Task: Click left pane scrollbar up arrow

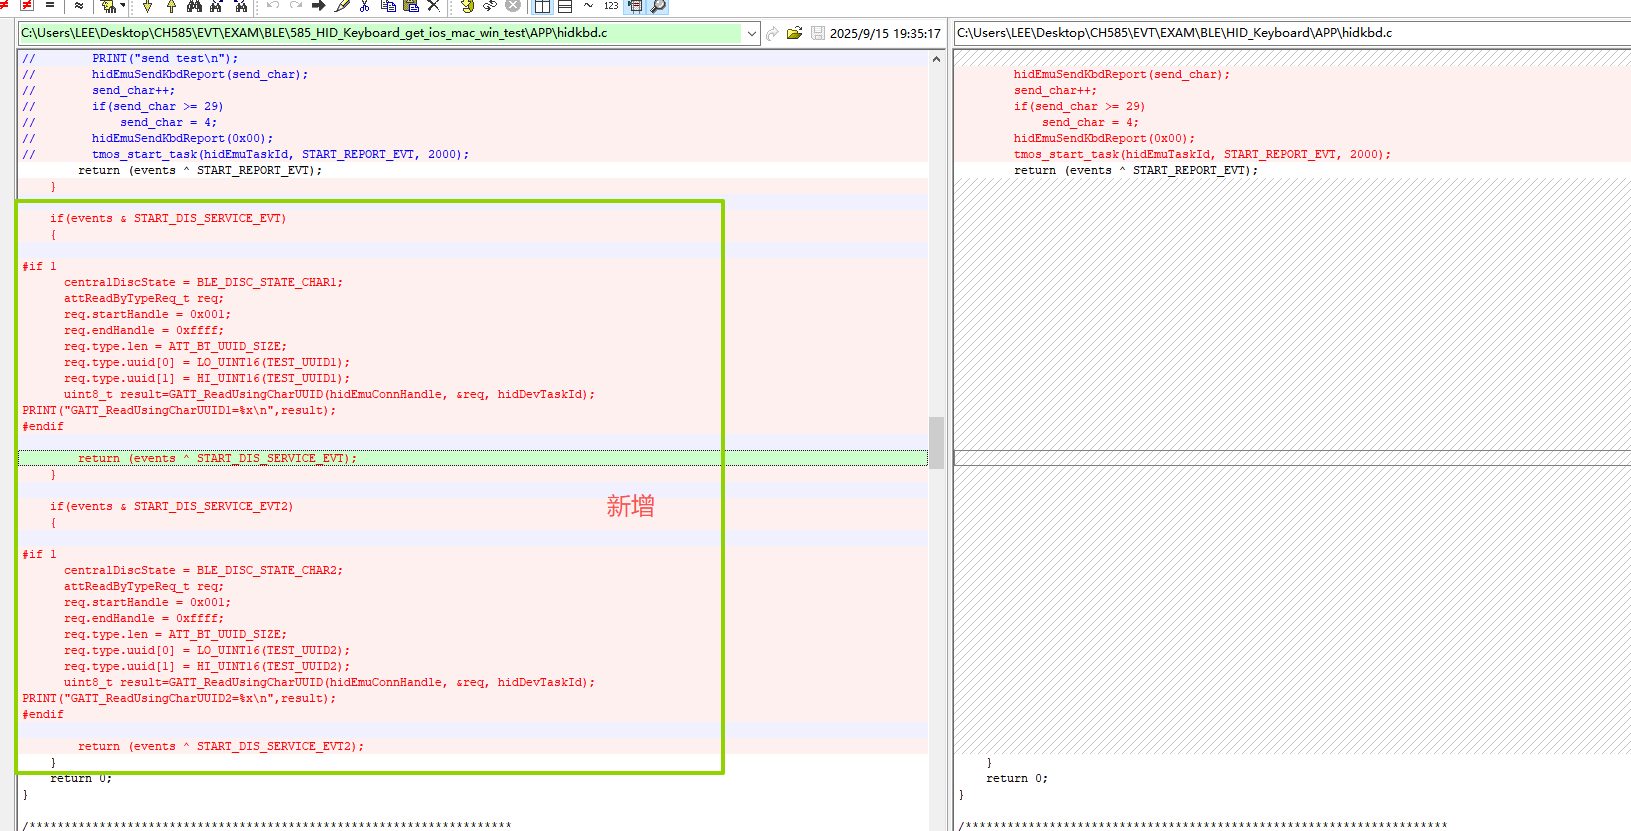Action: tap(936, 59)
